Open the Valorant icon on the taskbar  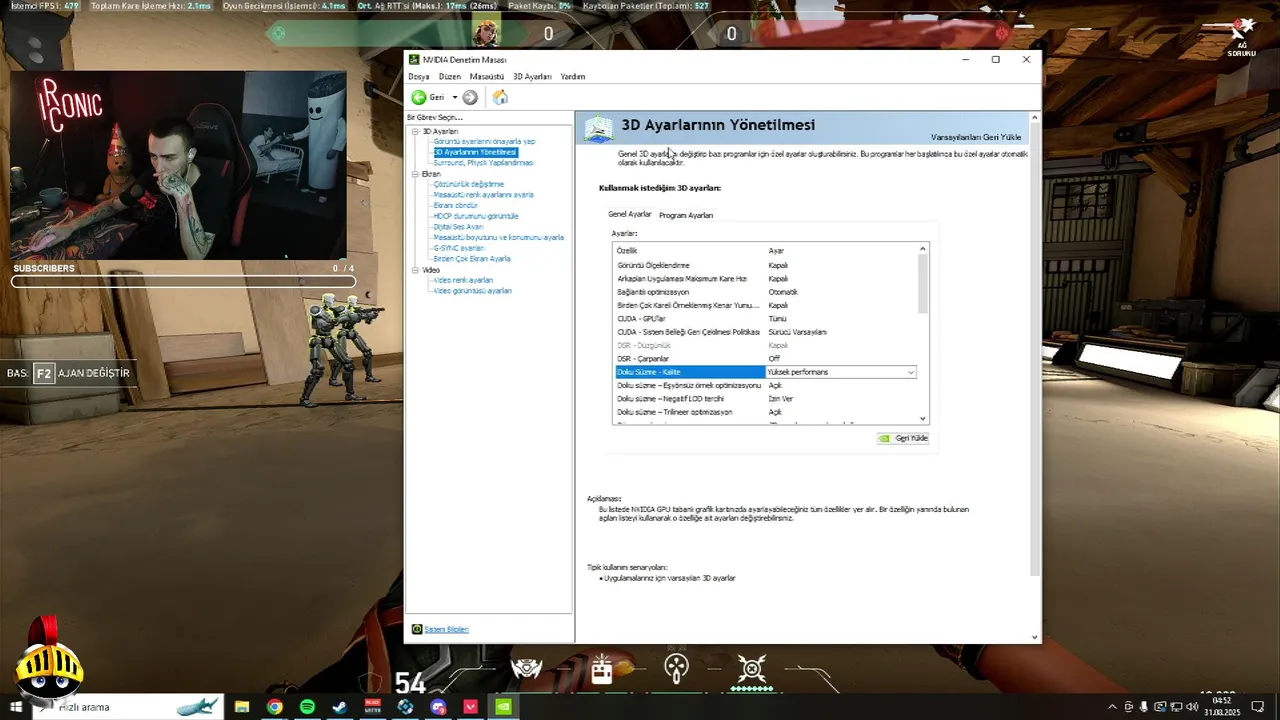tap(471, 707)
